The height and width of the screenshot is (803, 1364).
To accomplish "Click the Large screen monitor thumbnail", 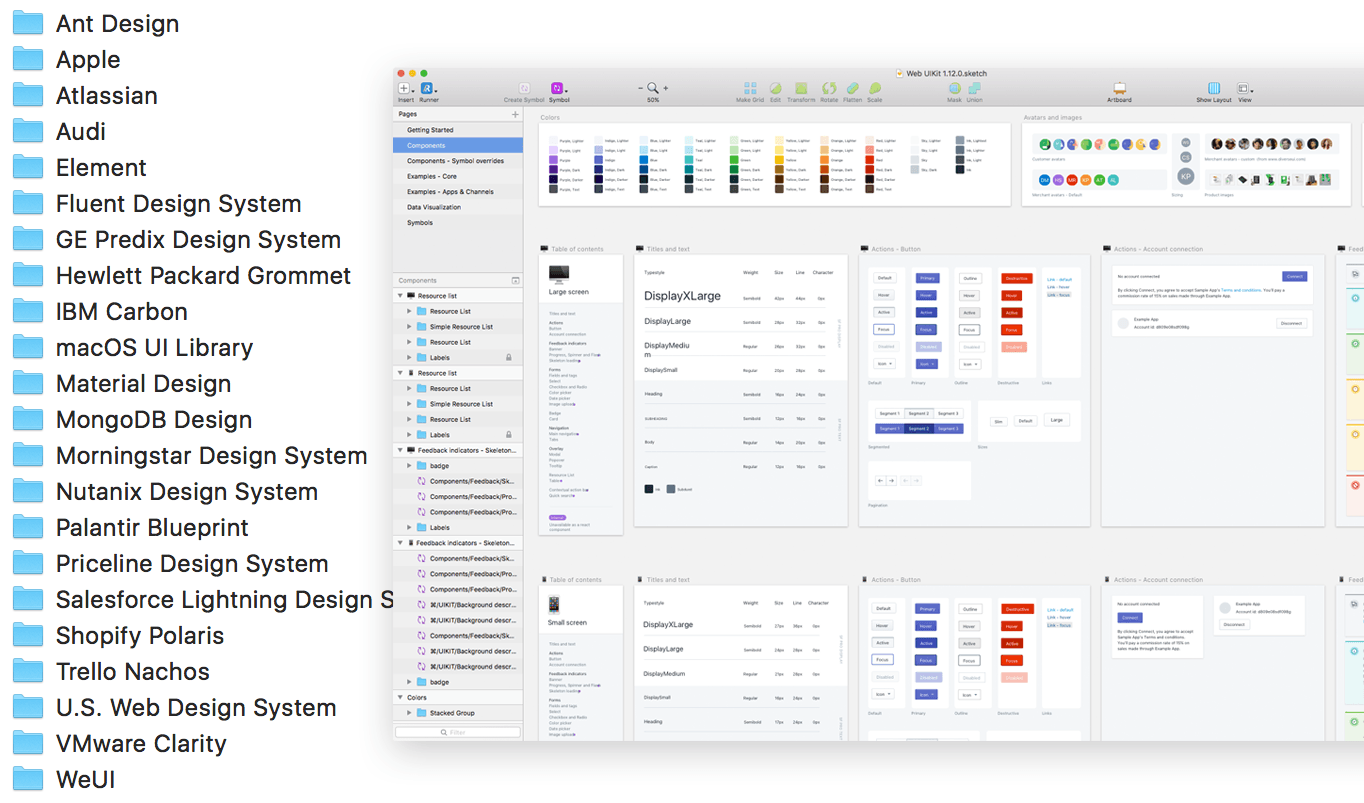I will point(559,274).
